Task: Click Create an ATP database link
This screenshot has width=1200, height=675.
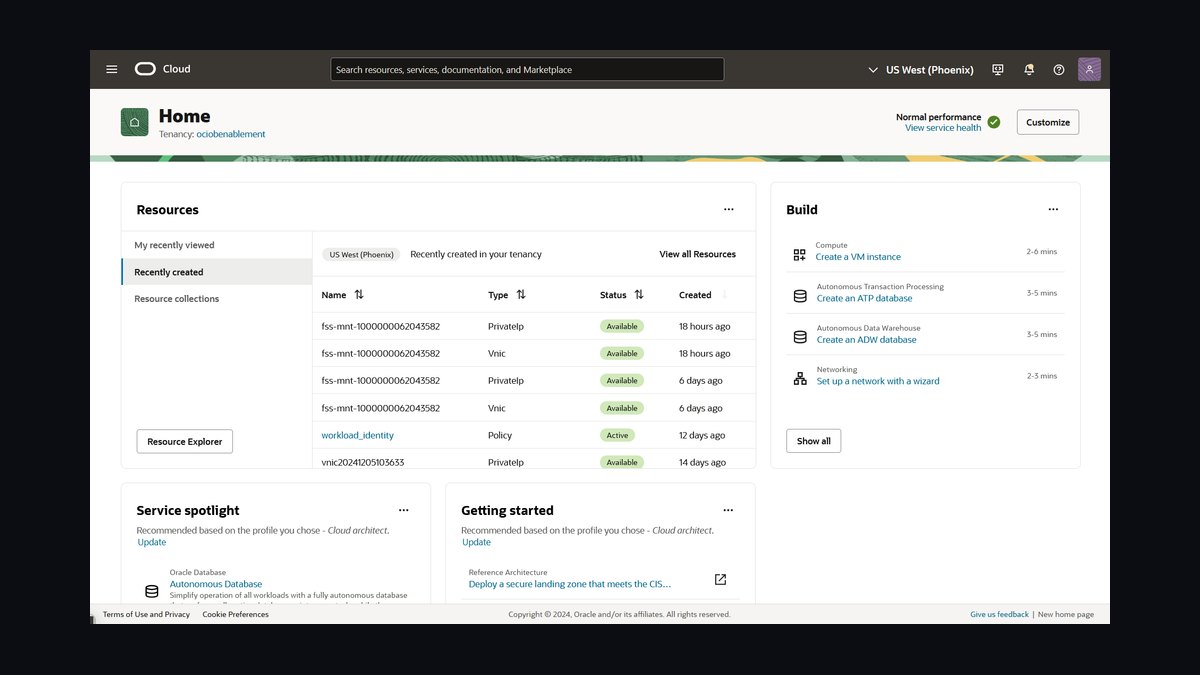Action: [x=864, y=298]
